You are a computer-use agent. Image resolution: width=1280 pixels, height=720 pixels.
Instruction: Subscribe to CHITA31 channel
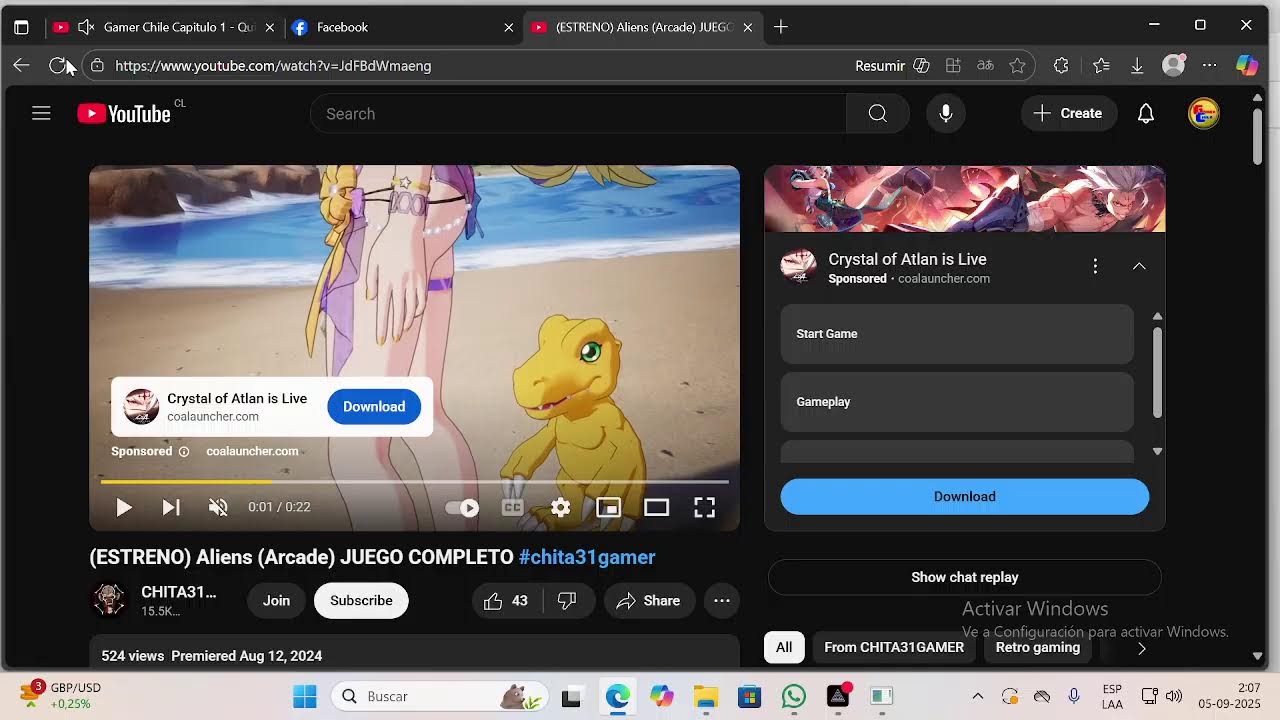(361, 601)
